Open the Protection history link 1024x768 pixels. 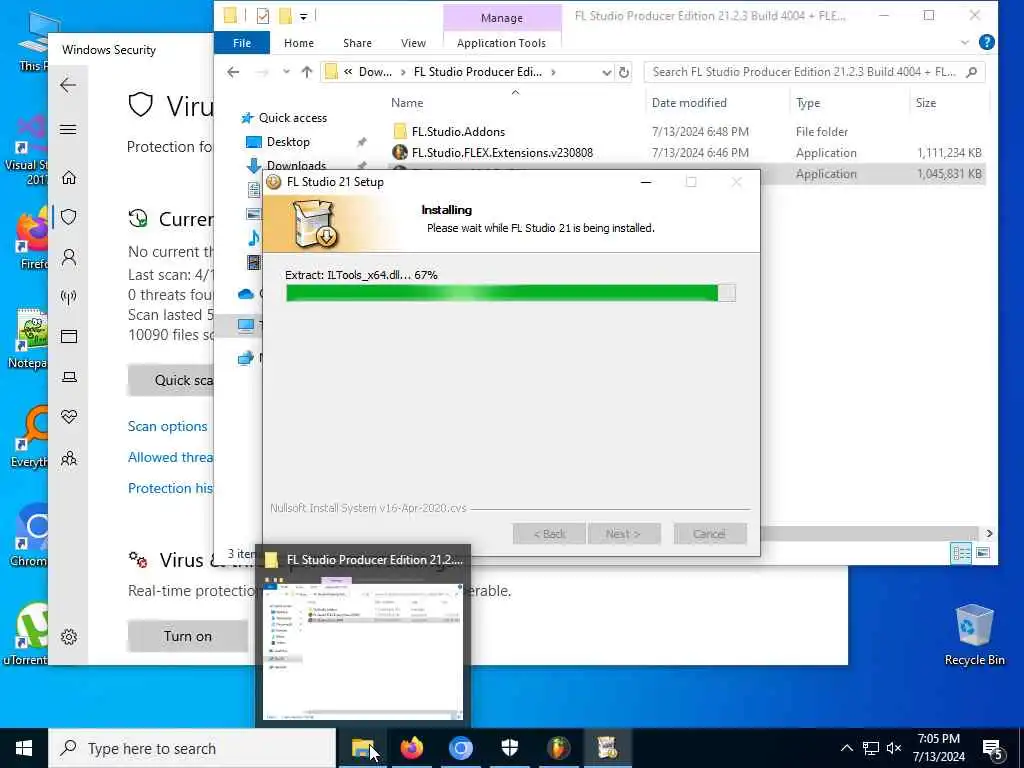pyautogui.click(x=170, y=488)
